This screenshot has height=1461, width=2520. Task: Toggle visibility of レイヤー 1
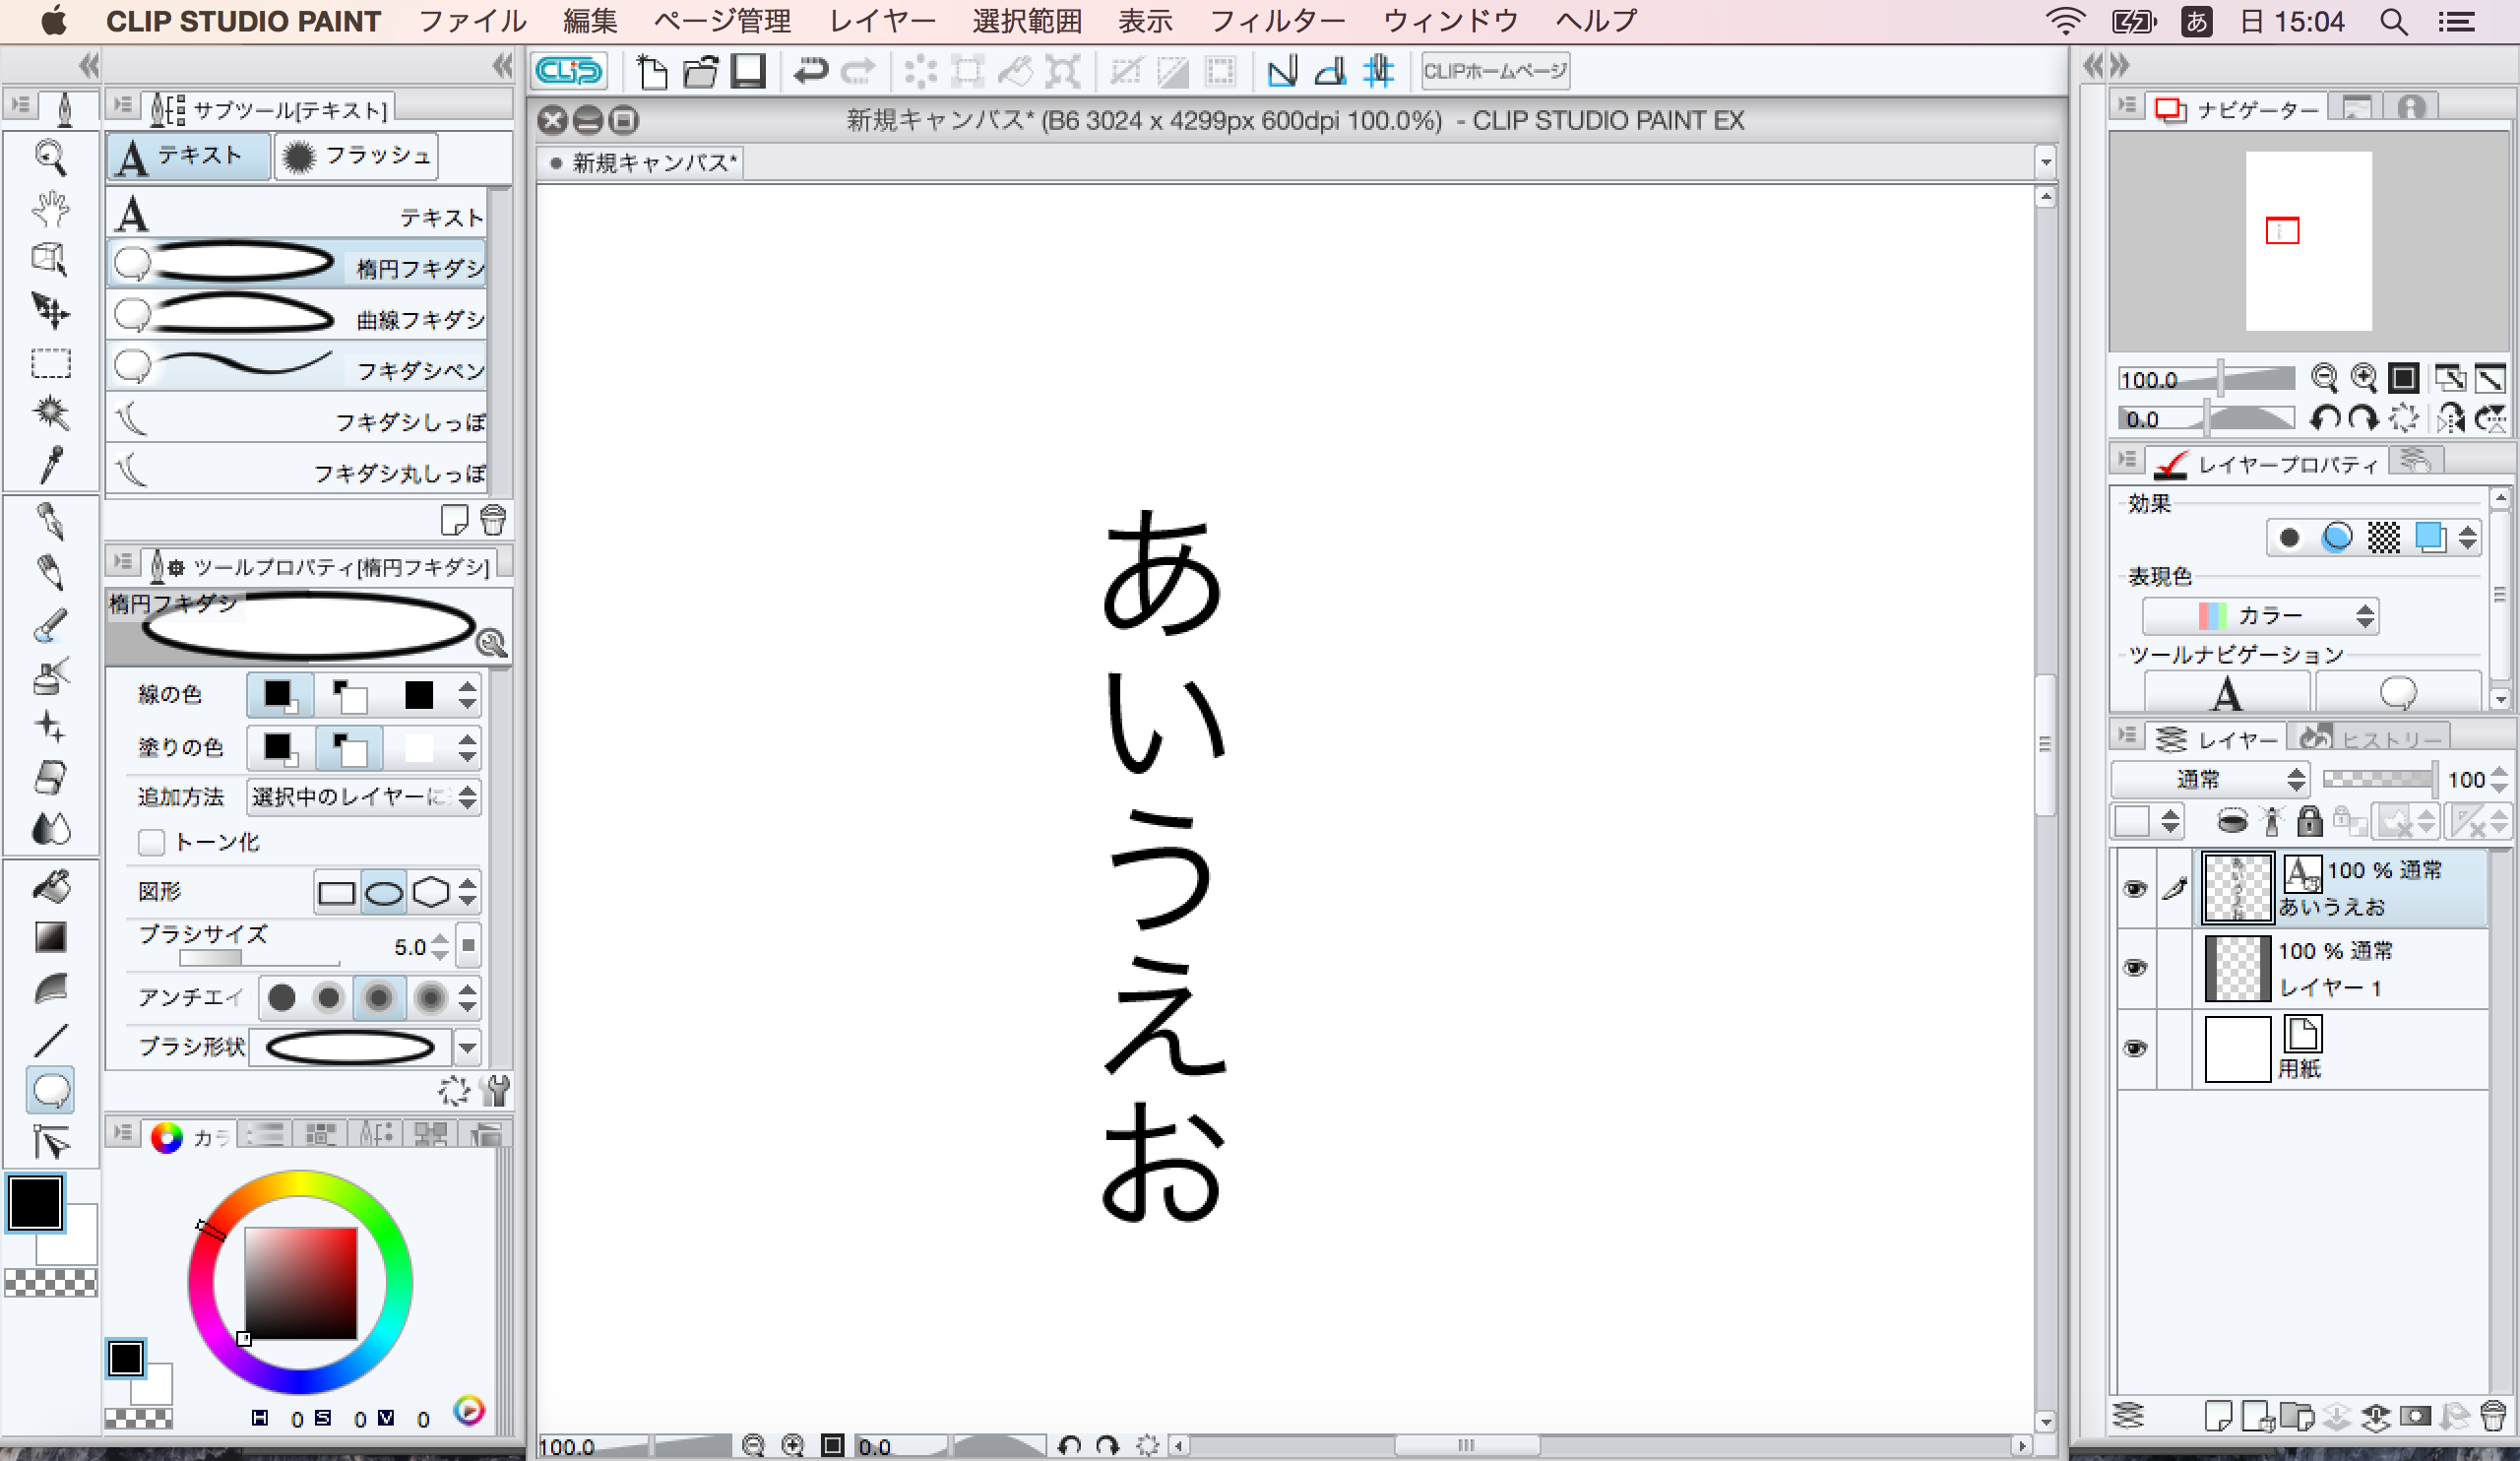(x=2134, y=968)
